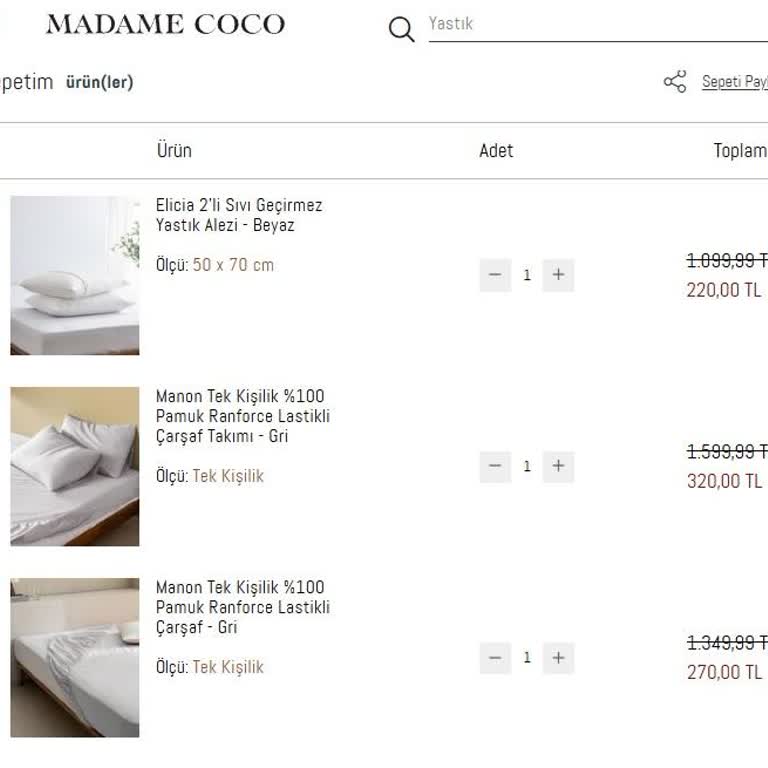Click the search magnifier icon

tap(401, 30)
